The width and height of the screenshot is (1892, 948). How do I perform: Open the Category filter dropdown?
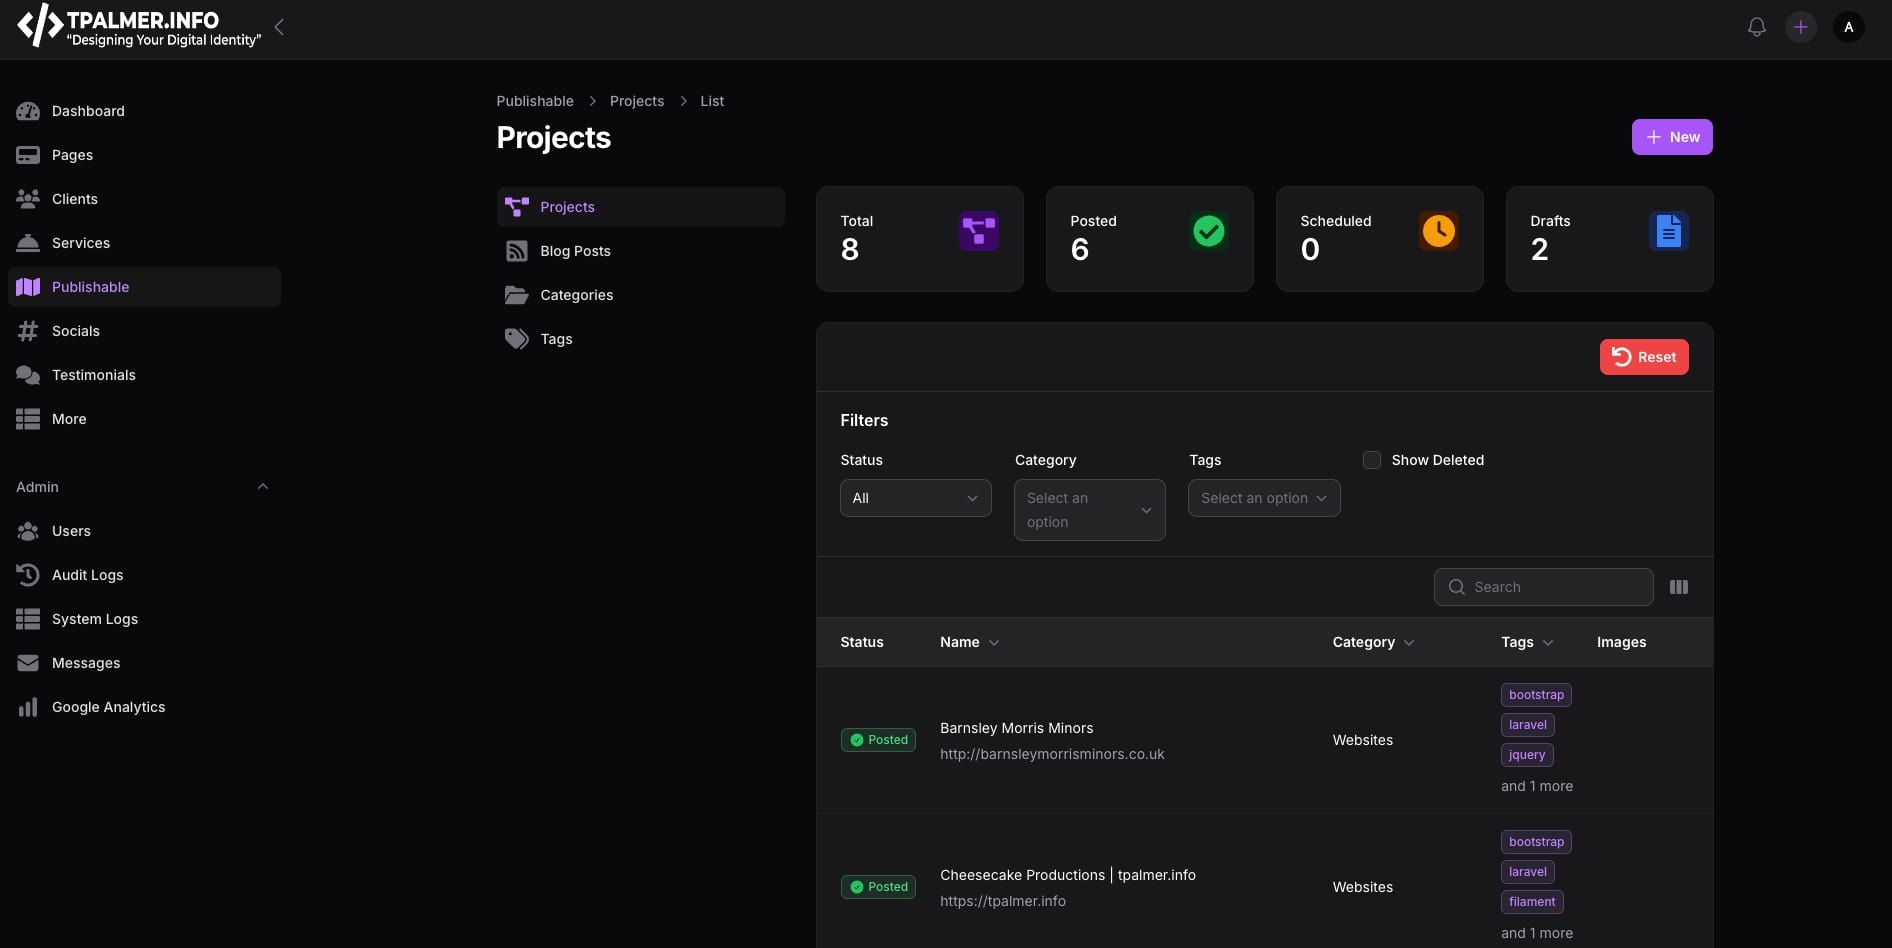(1089, 510)
